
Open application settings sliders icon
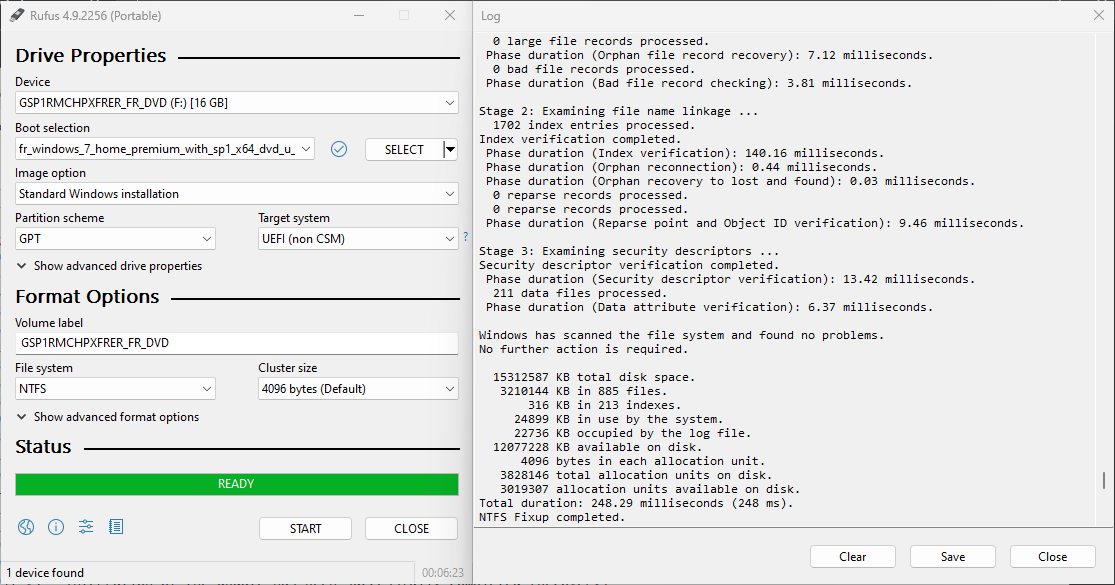(x=86, y=527)
